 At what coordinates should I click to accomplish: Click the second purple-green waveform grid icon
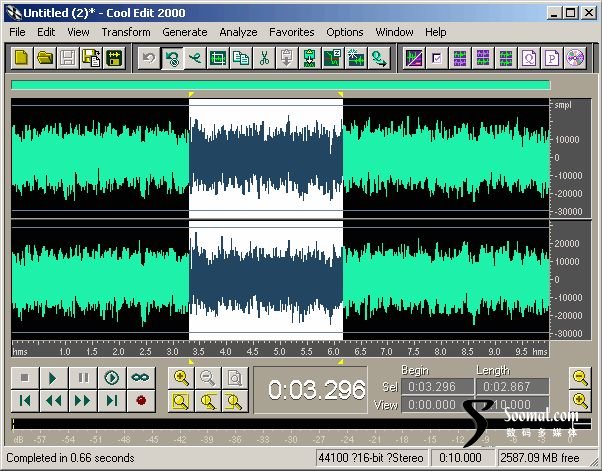(x=483, y=58)
